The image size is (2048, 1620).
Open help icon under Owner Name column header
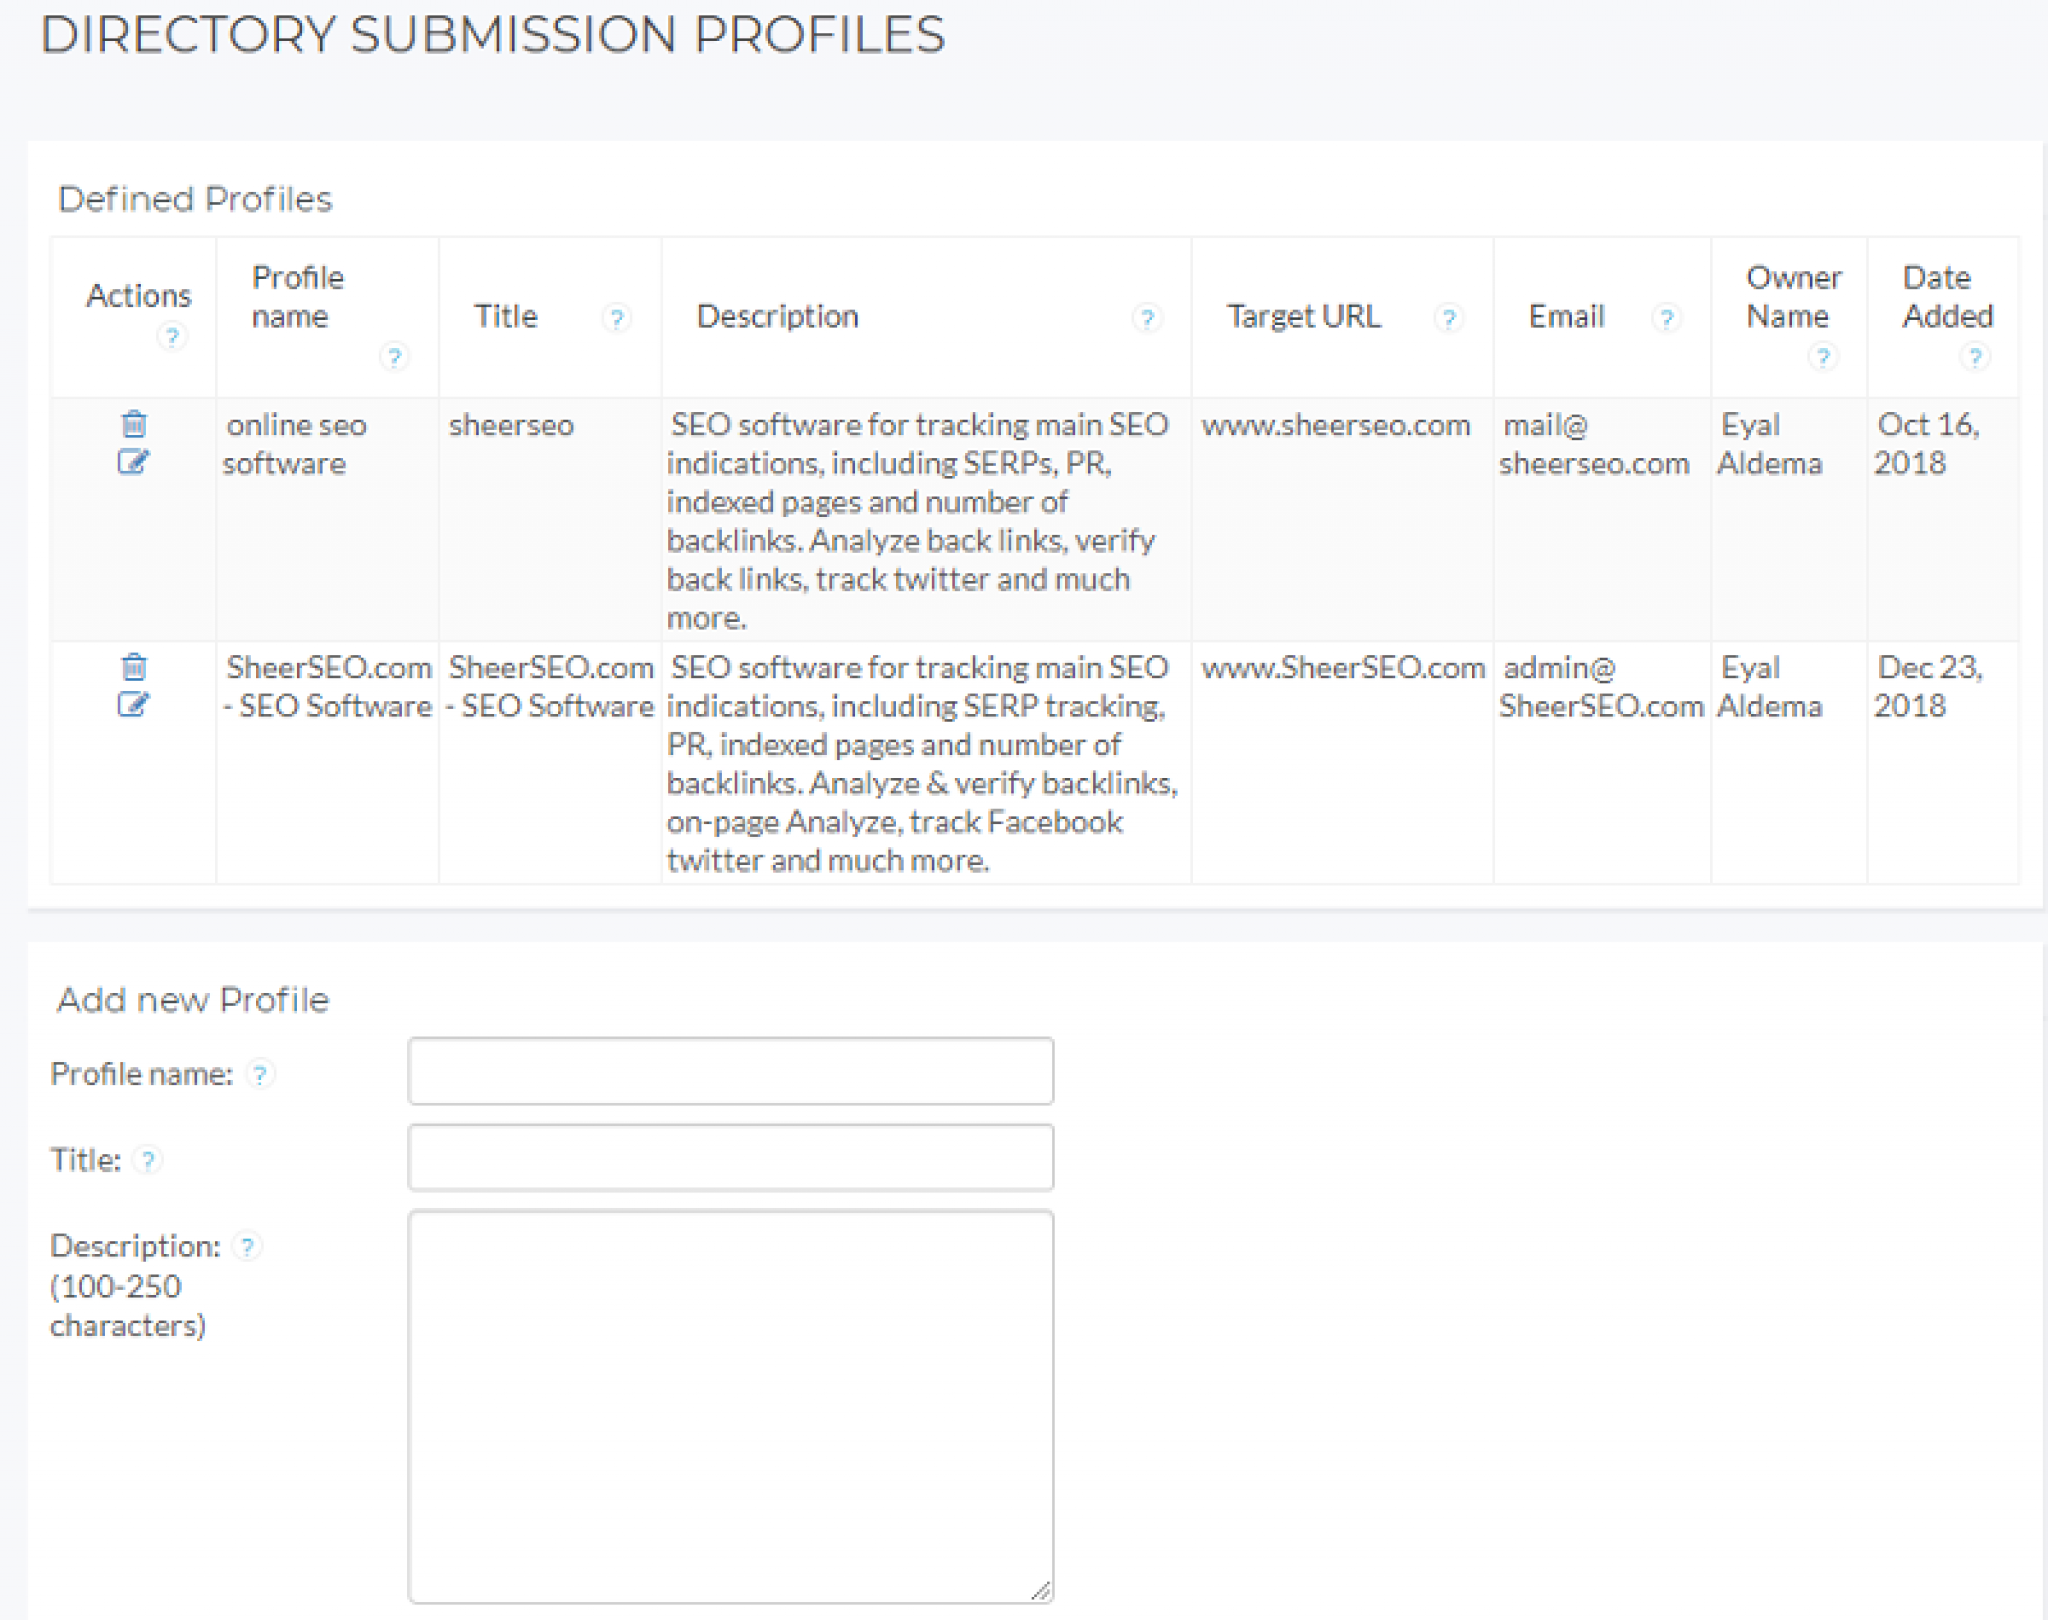point(1823,356)
